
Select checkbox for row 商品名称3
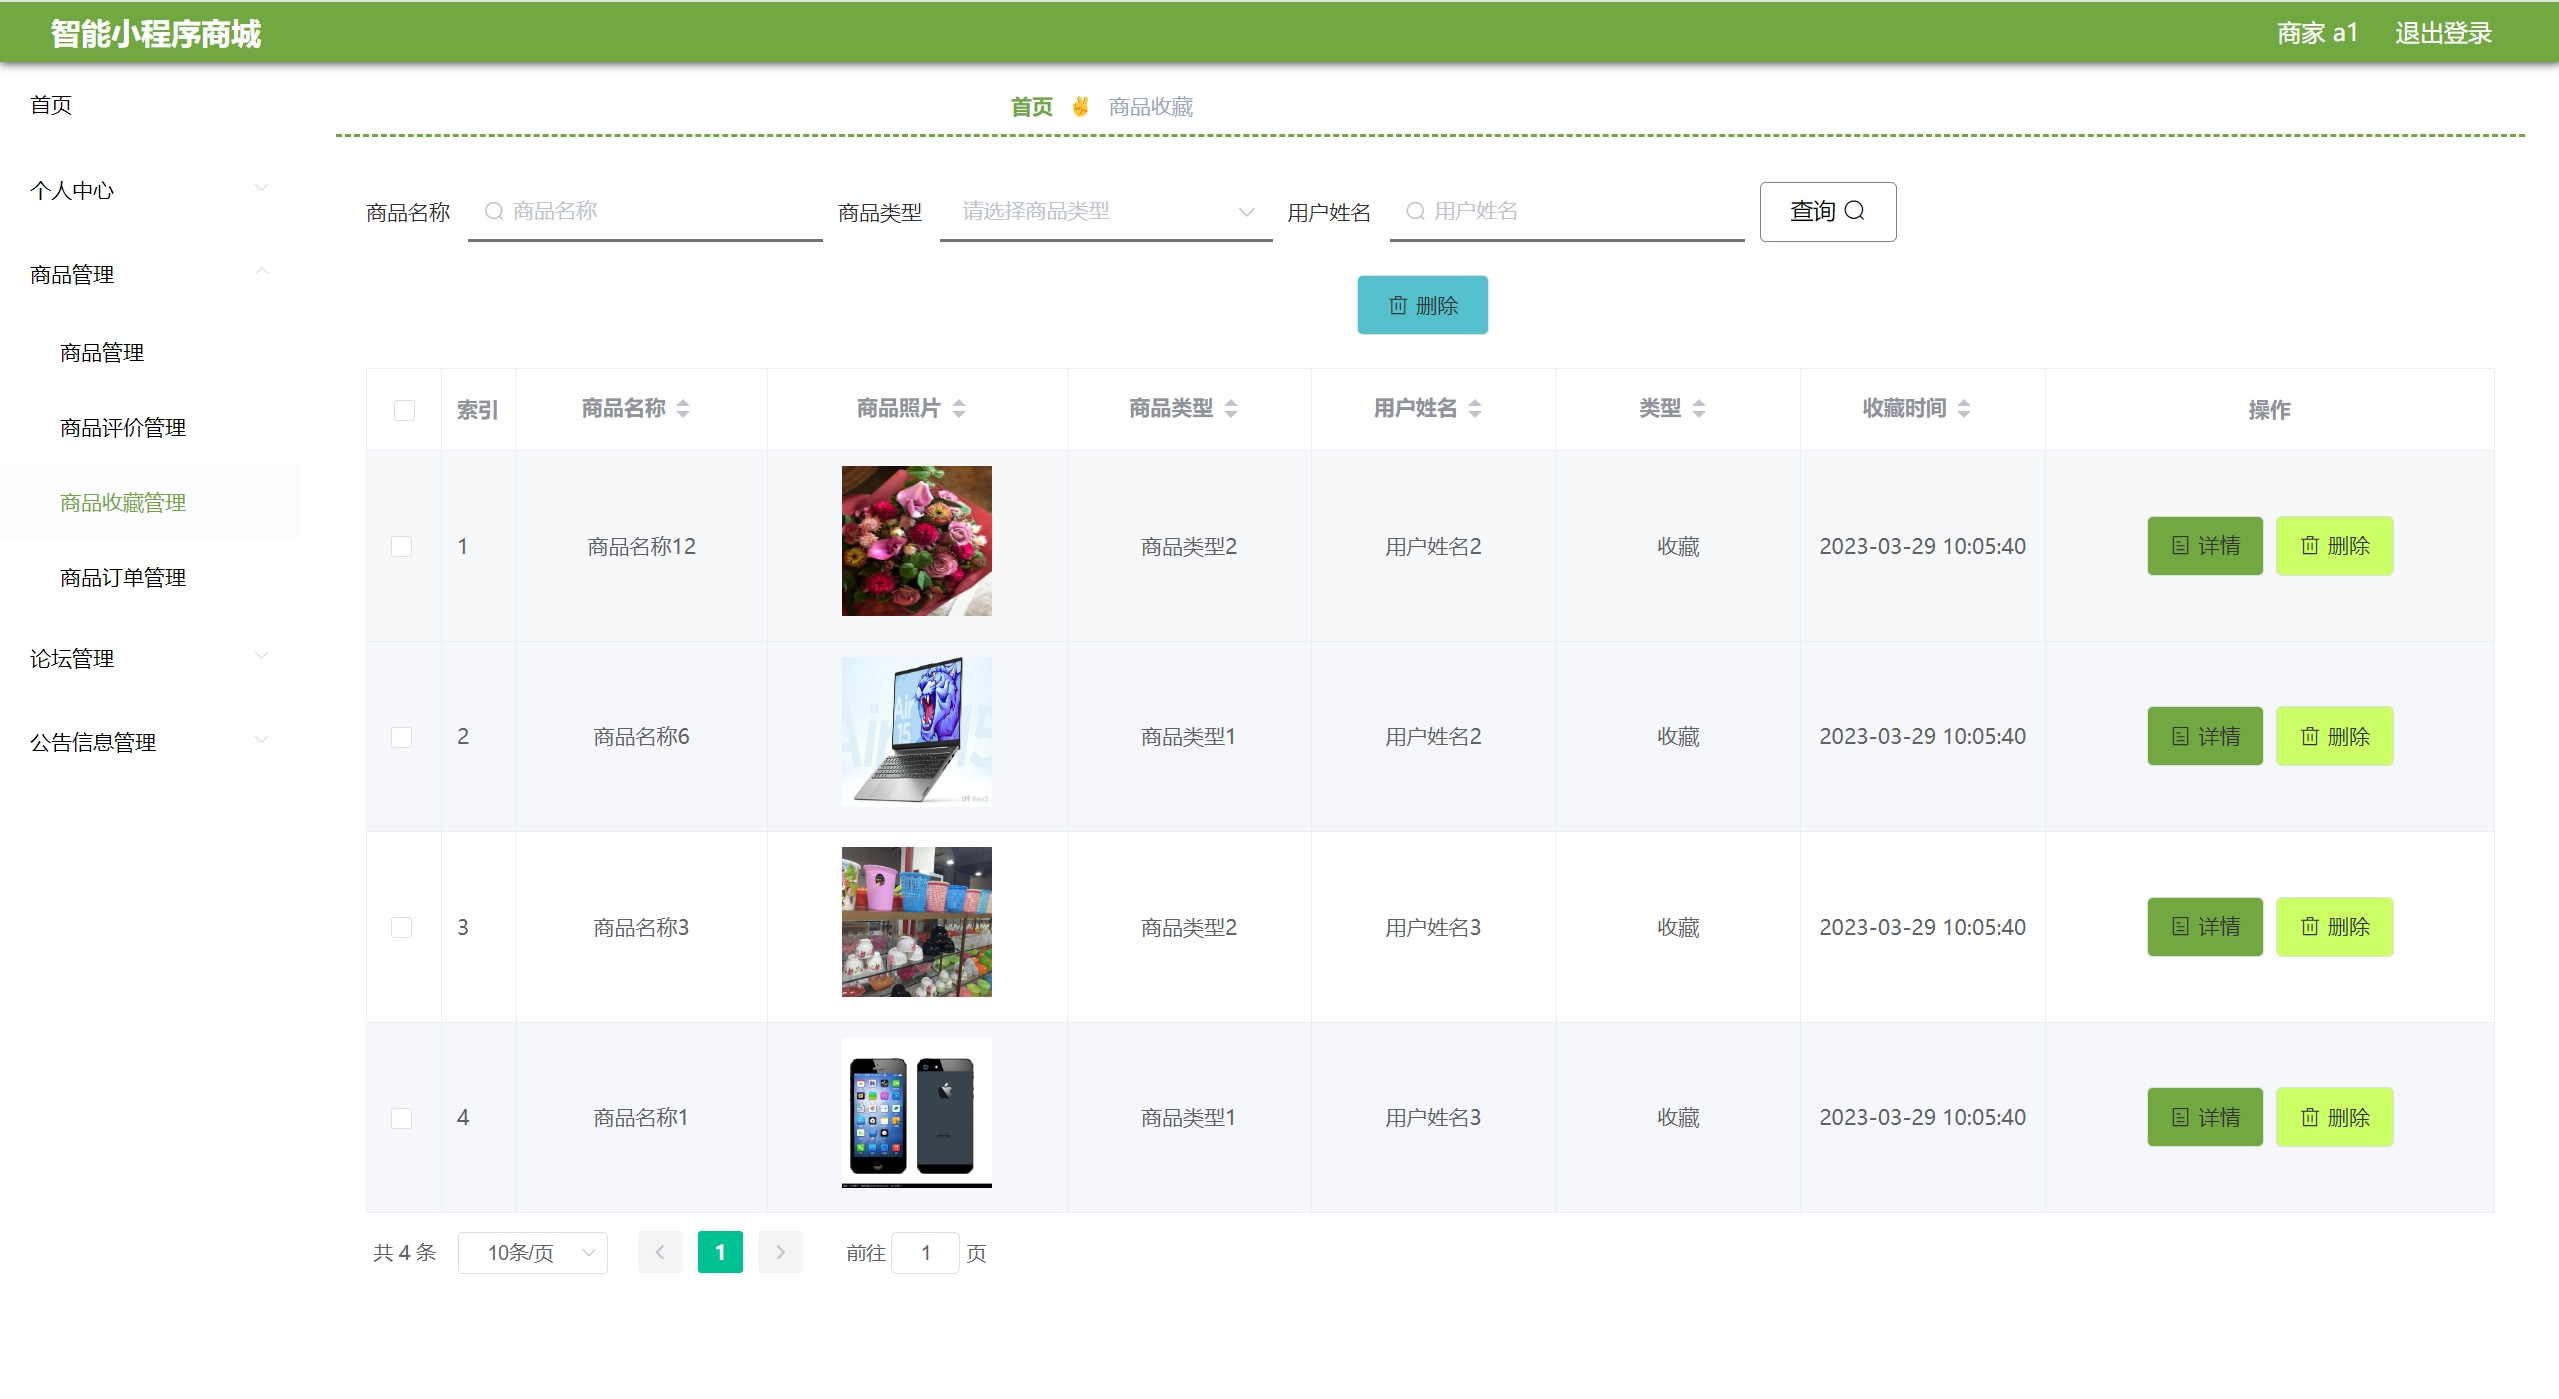(401, 927)
